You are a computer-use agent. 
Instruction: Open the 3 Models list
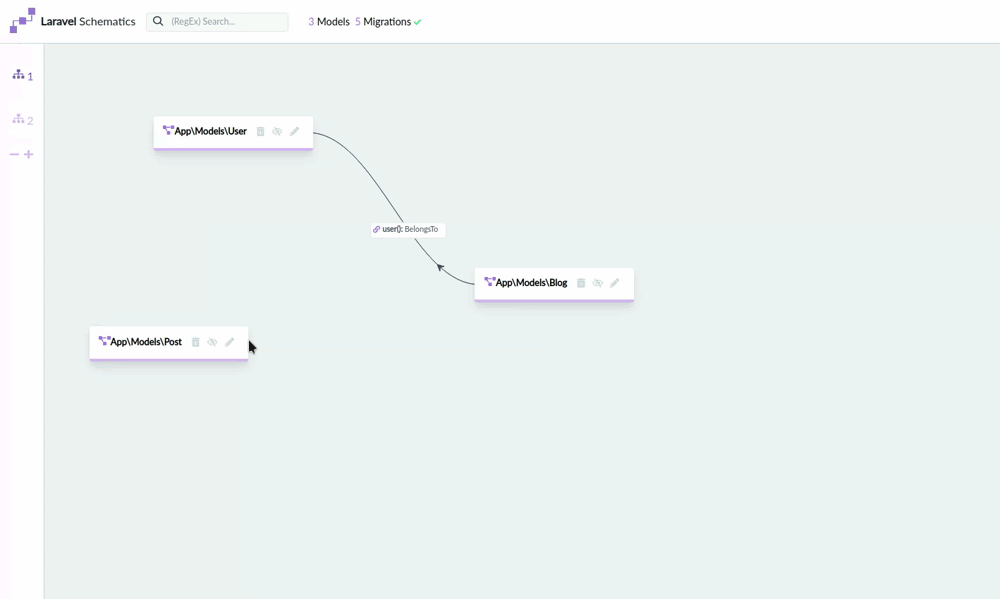(329, 22)
